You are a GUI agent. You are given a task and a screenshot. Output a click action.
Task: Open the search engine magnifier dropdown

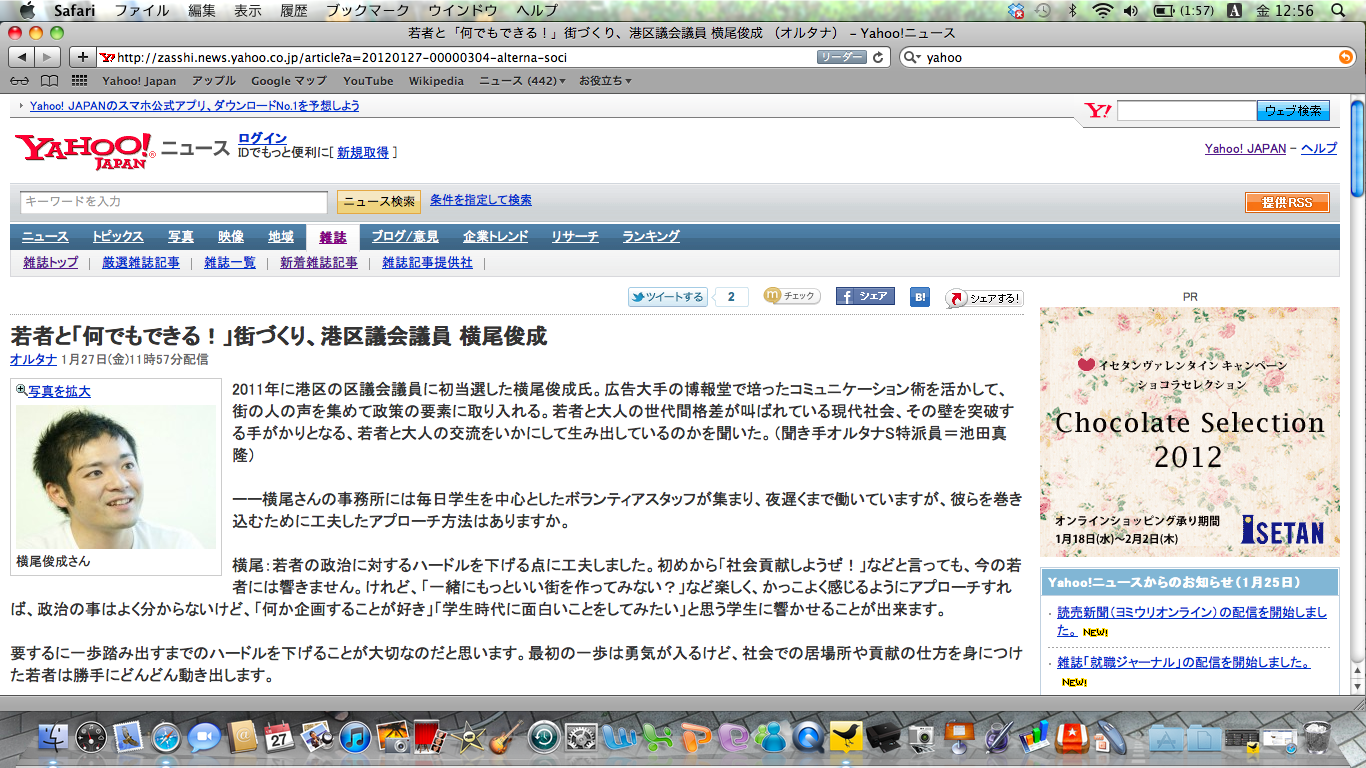[x=912, y=57]
